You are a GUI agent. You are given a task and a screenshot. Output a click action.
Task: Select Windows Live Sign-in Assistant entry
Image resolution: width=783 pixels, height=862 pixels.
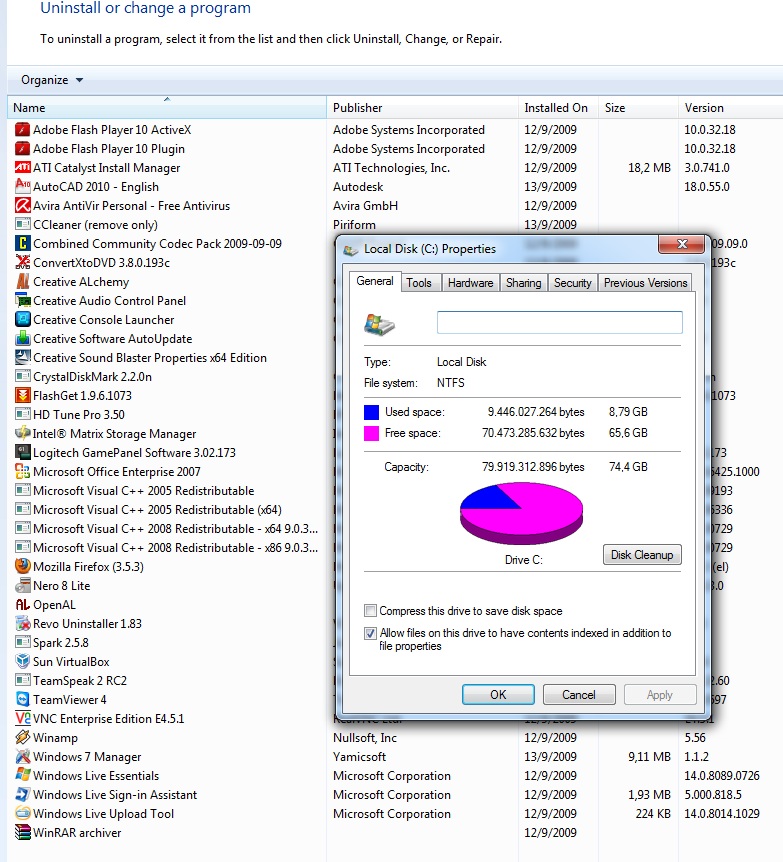coord(115,794)
